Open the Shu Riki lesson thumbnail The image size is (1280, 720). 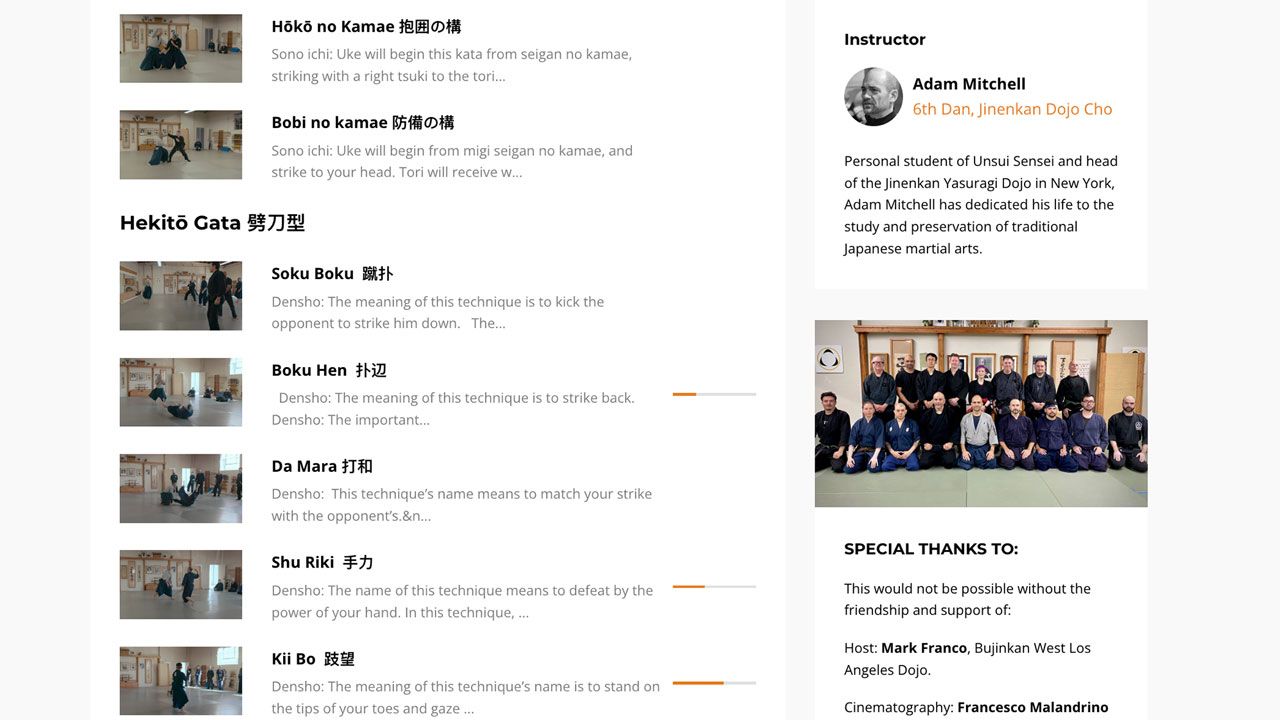(181, 585)
